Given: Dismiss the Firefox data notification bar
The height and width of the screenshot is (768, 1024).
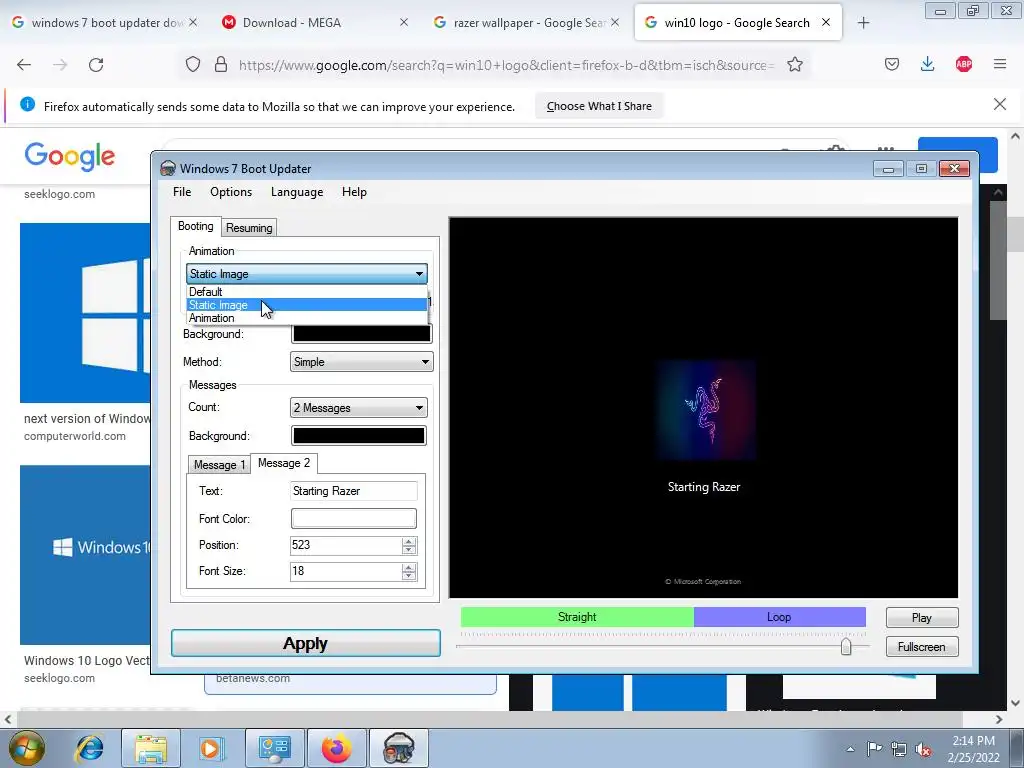Looking at the screenshot, I should coord(1000,104).
